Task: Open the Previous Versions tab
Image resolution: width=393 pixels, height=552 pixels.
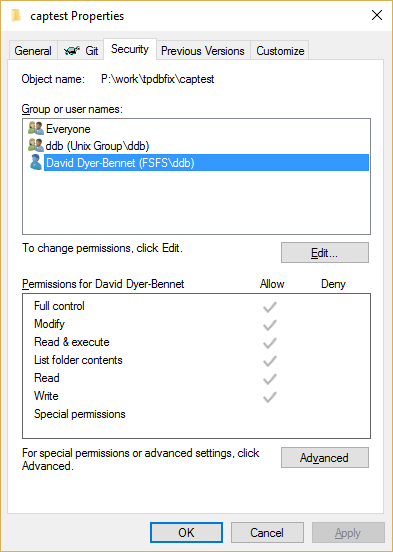Action: pyautogui.click(x=203, y=51)
